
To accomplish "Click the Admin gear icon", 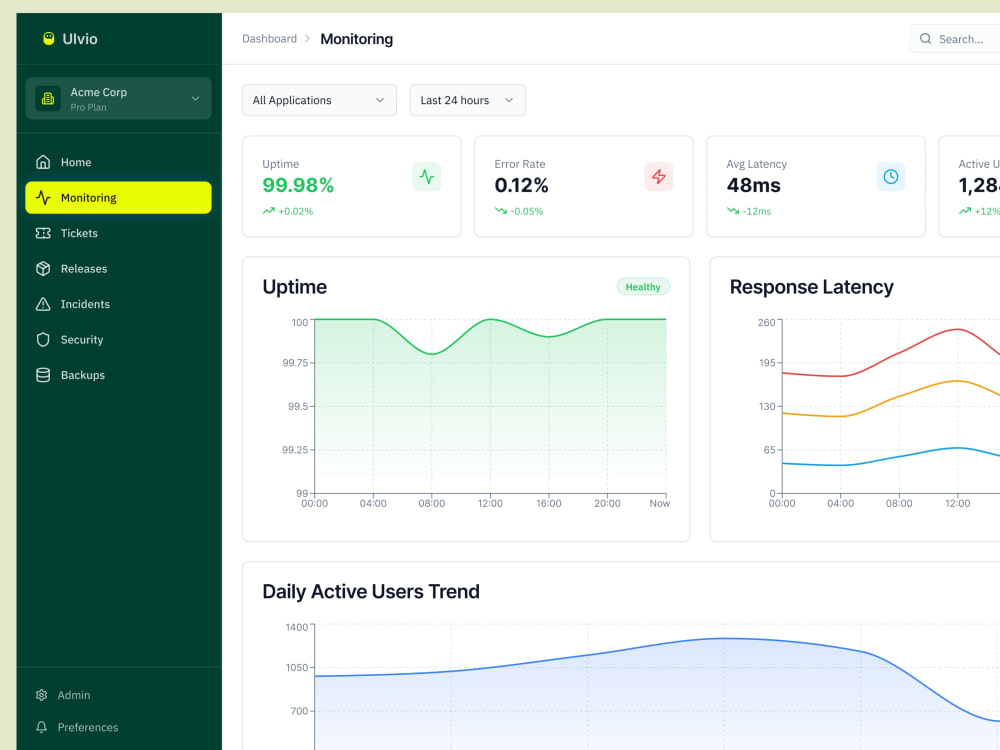I will coord(41,695).
